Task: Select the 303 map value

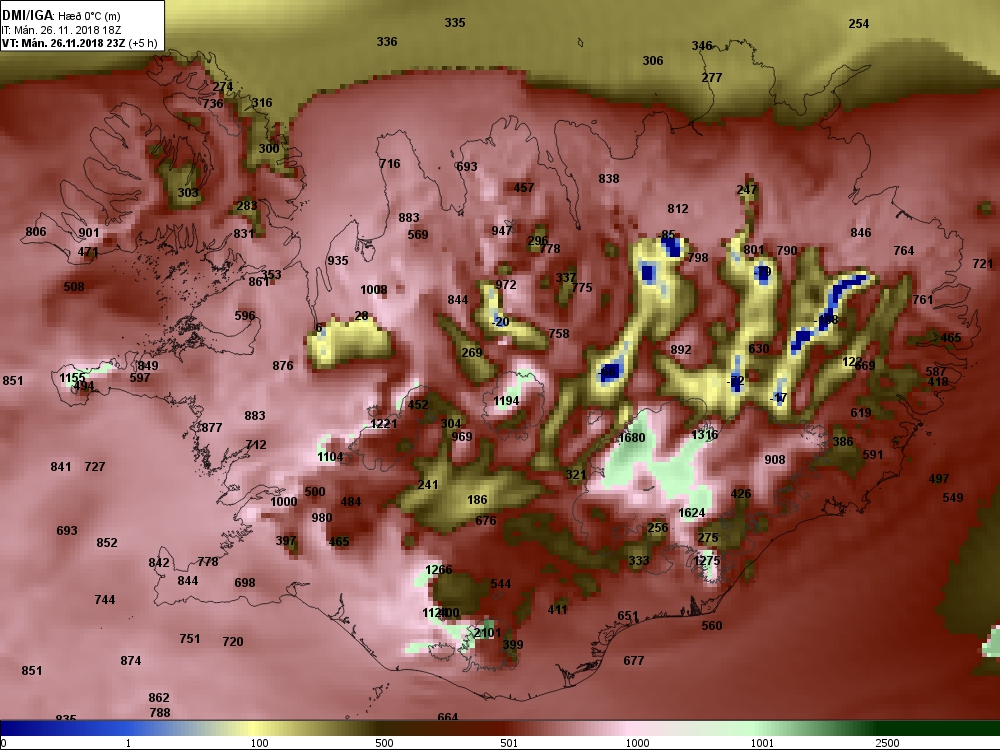Action: pos(188,193)
